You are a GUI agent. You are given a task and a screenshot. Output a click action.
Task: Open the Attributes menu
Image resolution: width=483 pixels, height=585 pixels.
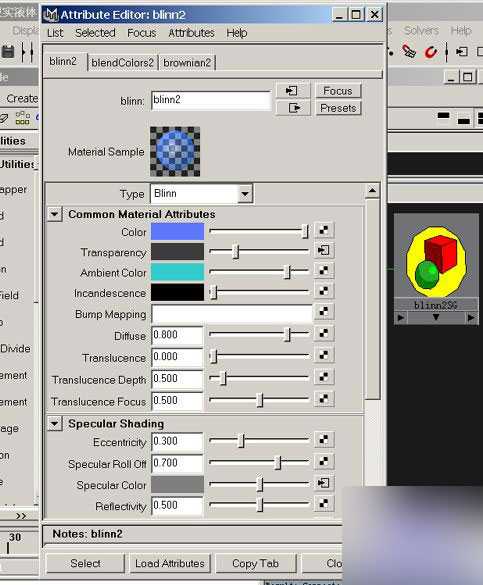coord(191,33)
